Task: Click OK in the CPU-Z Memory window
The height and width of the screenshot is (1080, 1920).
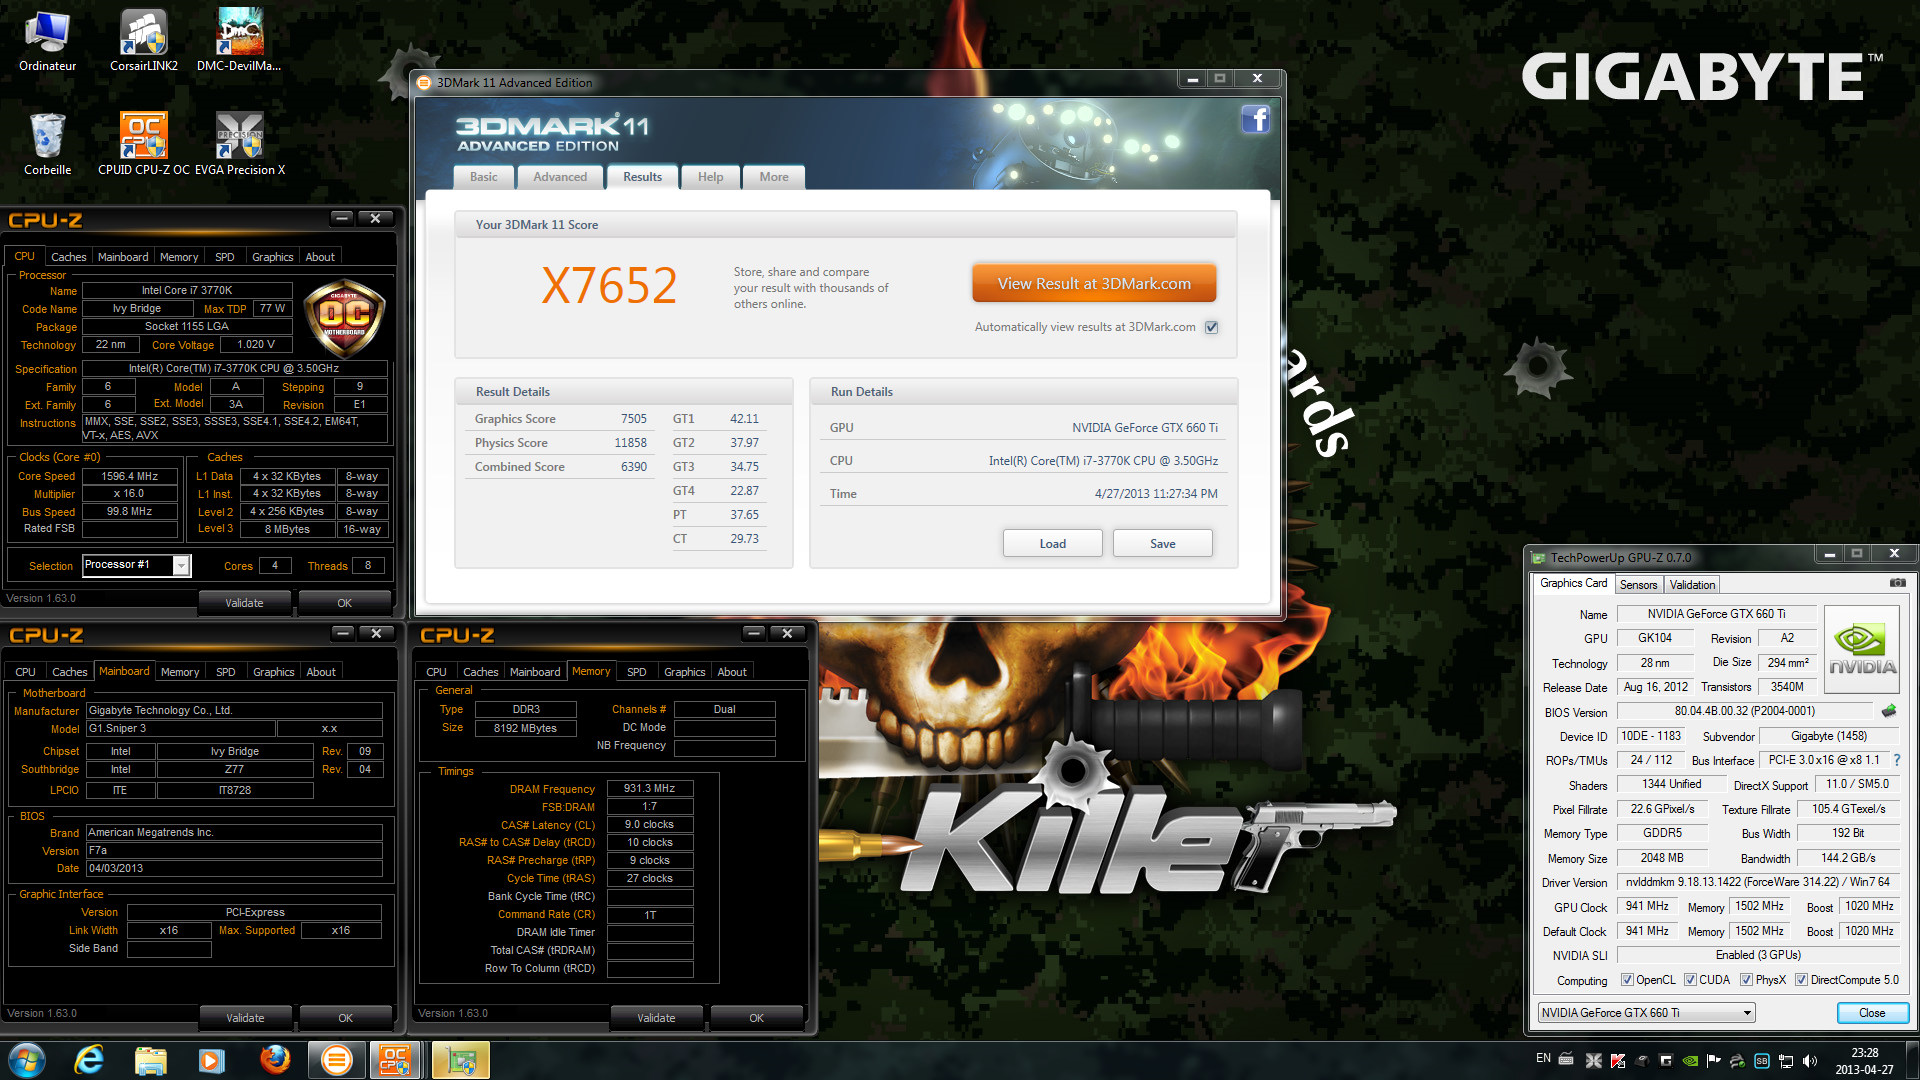Action: [756, 1018]
